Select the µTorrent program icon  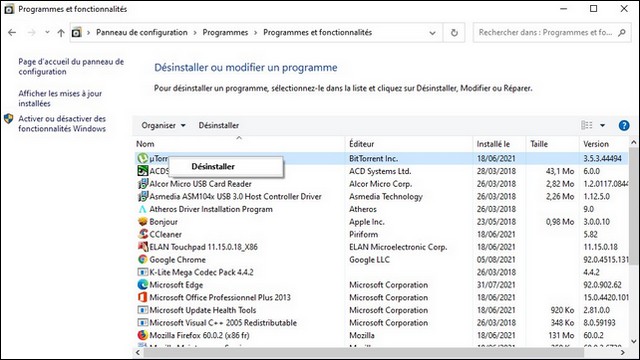pos(142,158)
